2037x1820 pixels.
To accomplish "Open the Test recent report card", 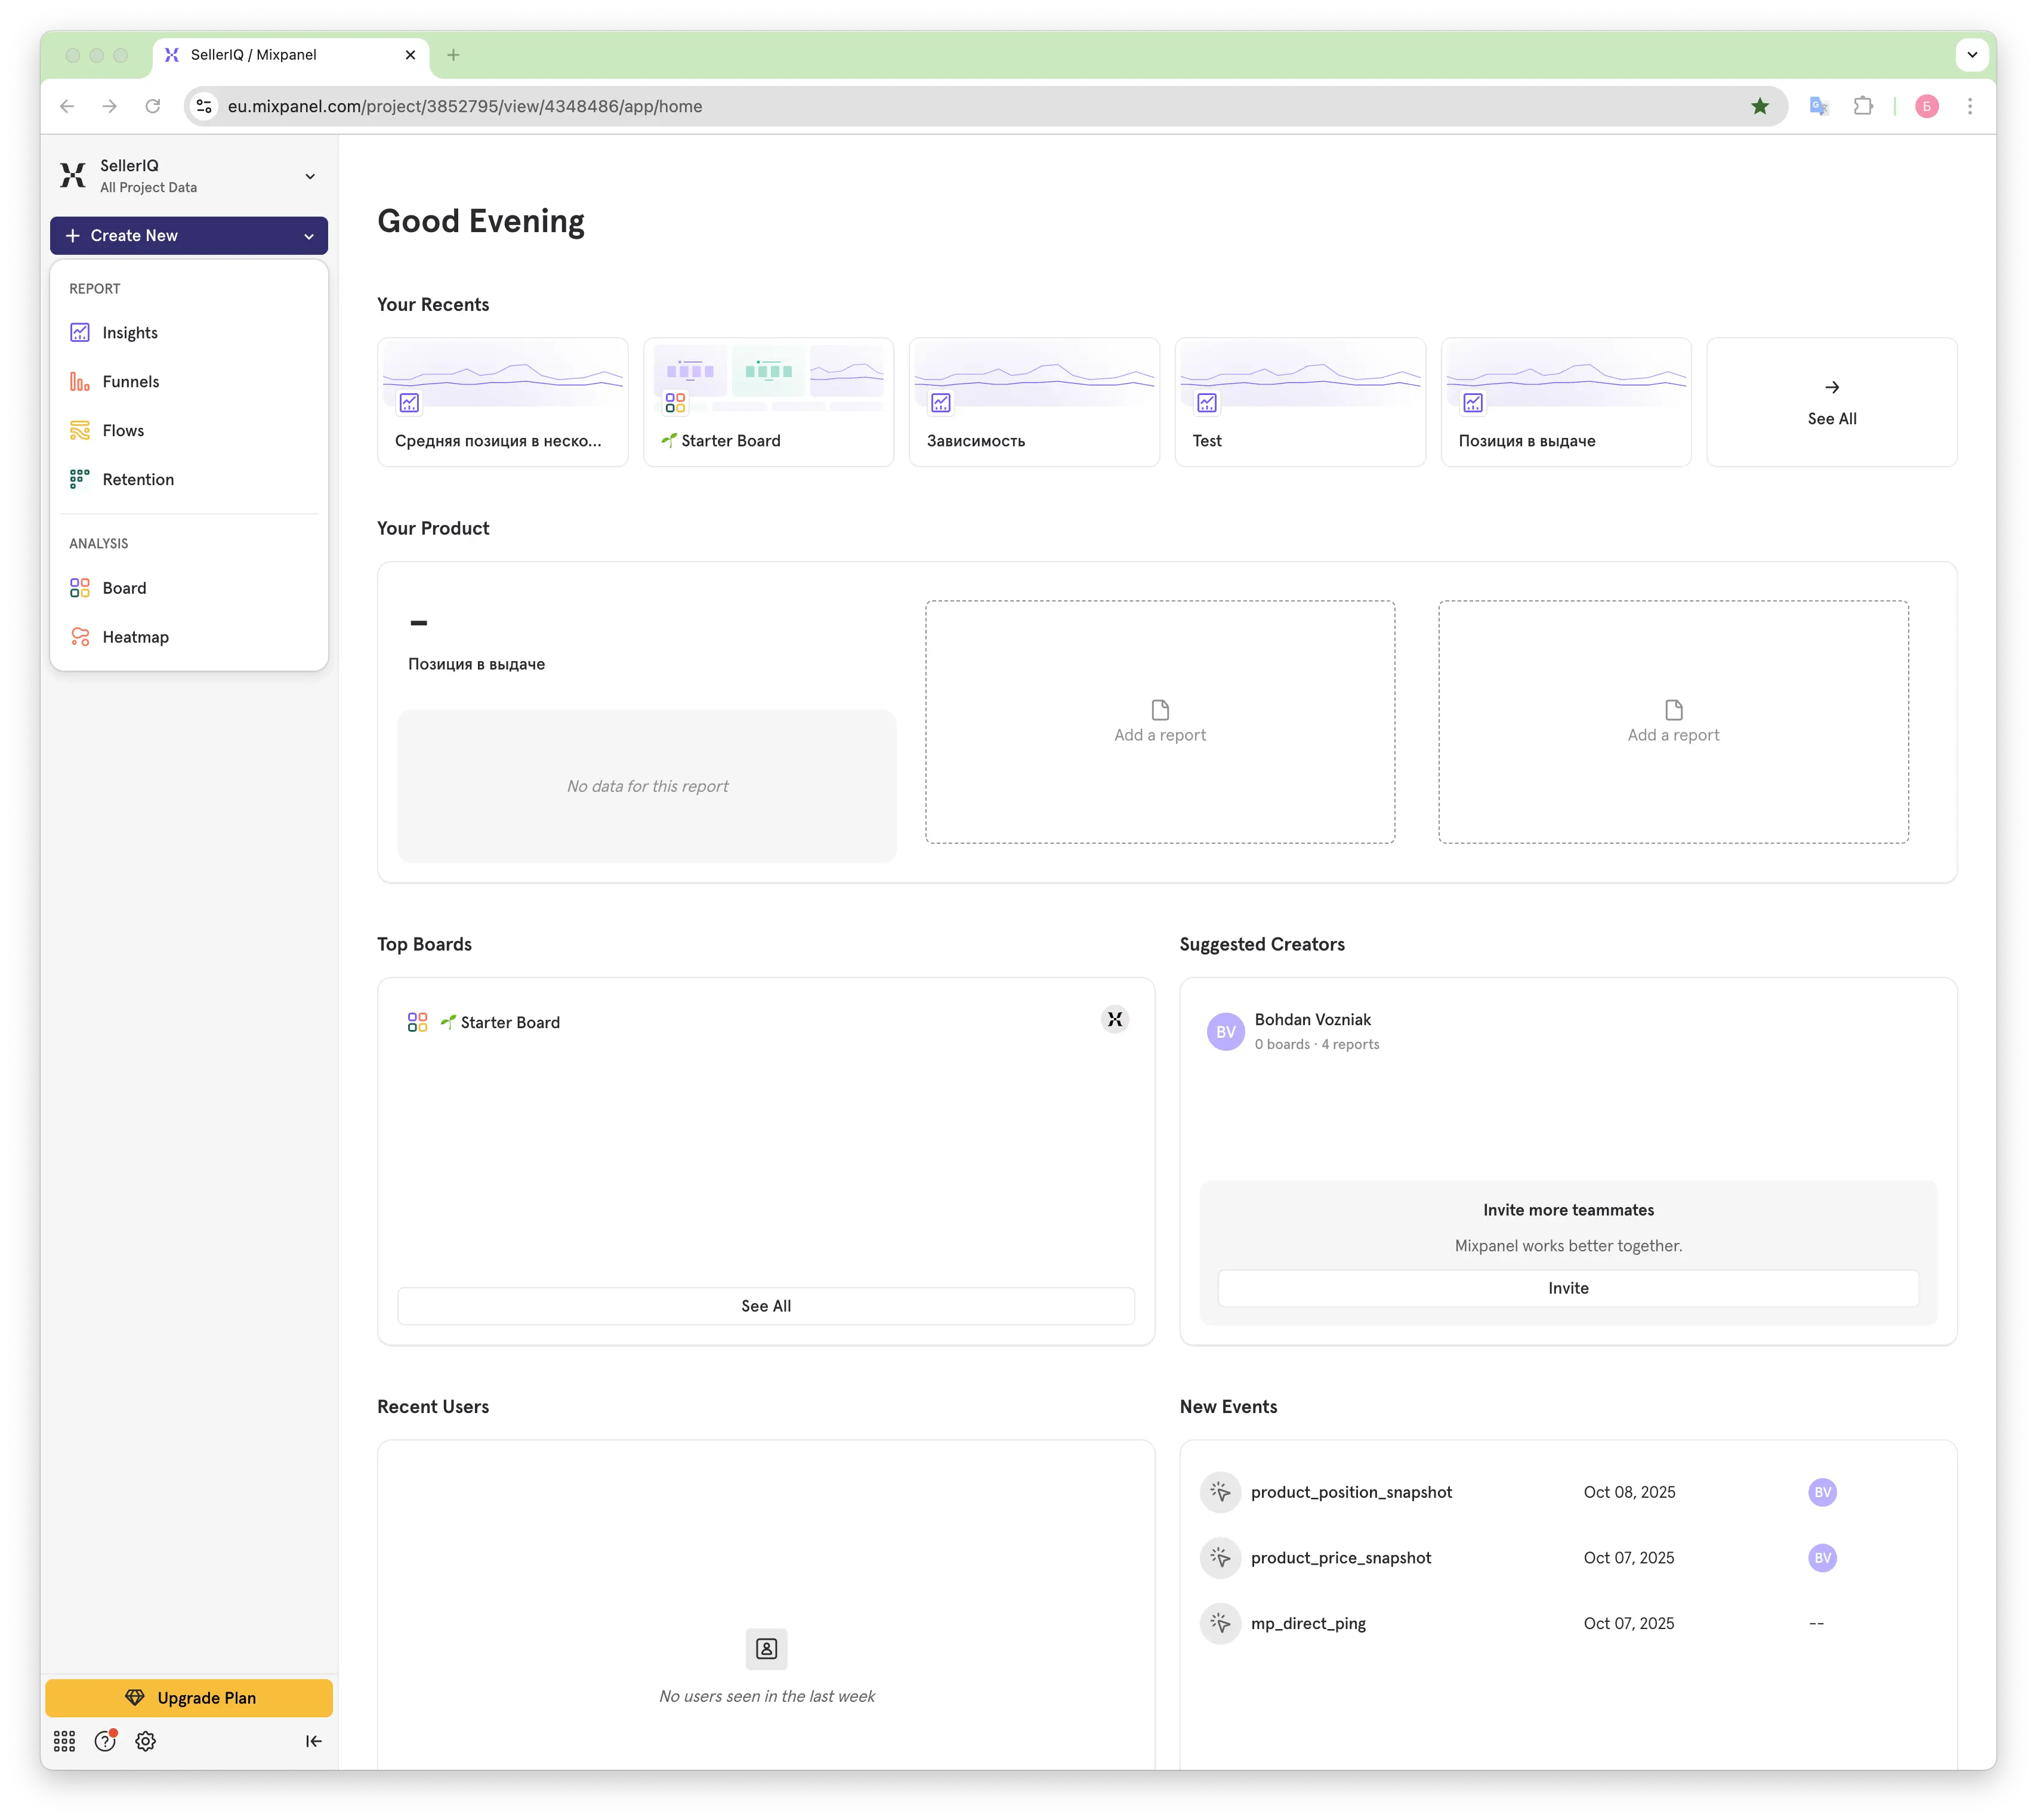I will click(x=1300, y=402).
